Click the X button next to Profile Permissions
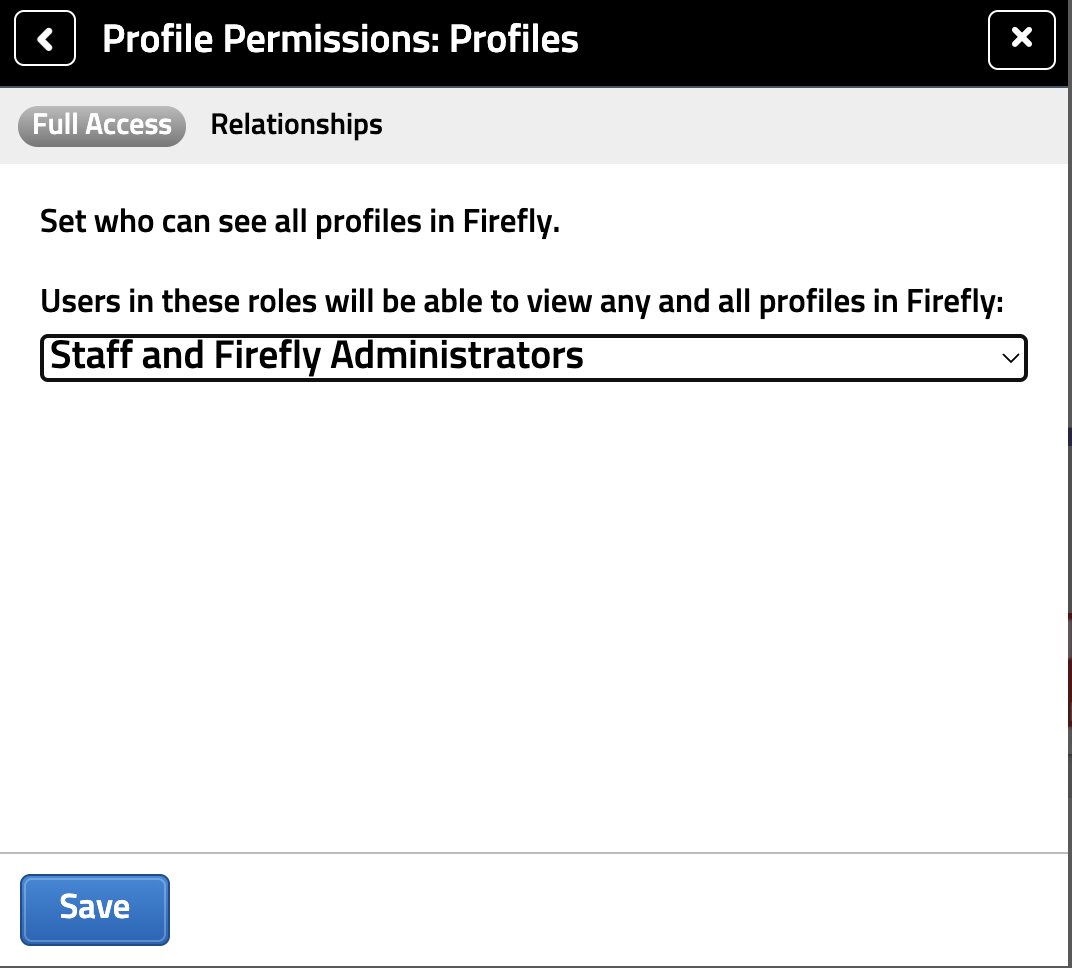 1022,40
